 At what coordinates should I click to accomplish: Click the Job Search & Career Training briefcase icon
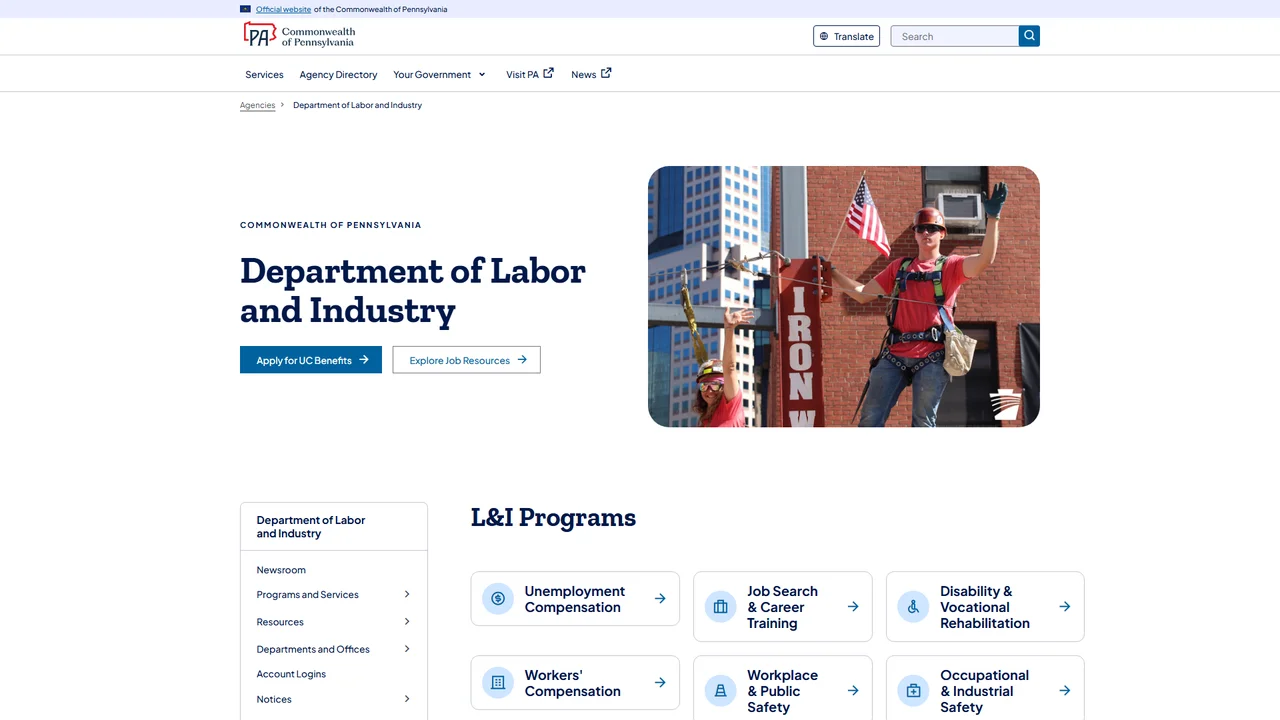pyautogui.click(x=720, y=607)
